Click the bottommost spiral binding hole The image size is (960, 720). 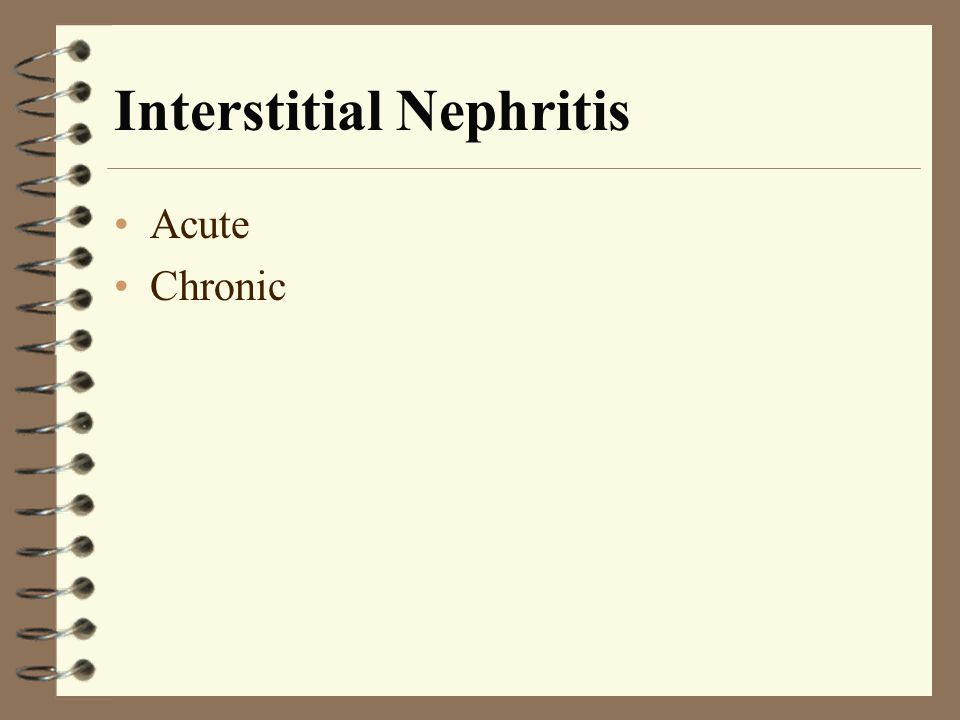coord(84,670)
